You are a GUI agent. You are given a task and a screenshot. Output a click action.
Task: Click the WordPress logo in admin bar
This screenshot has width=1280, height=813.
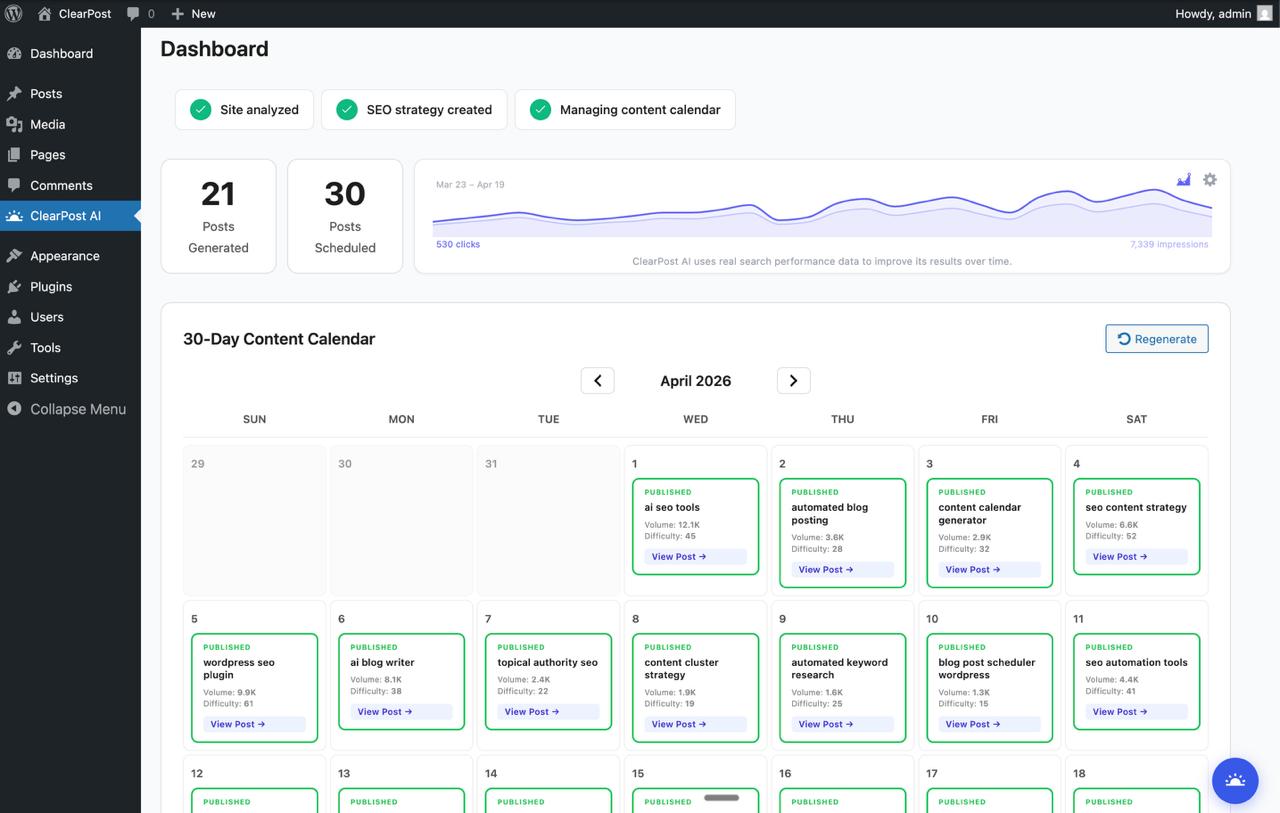pos(14,14)
